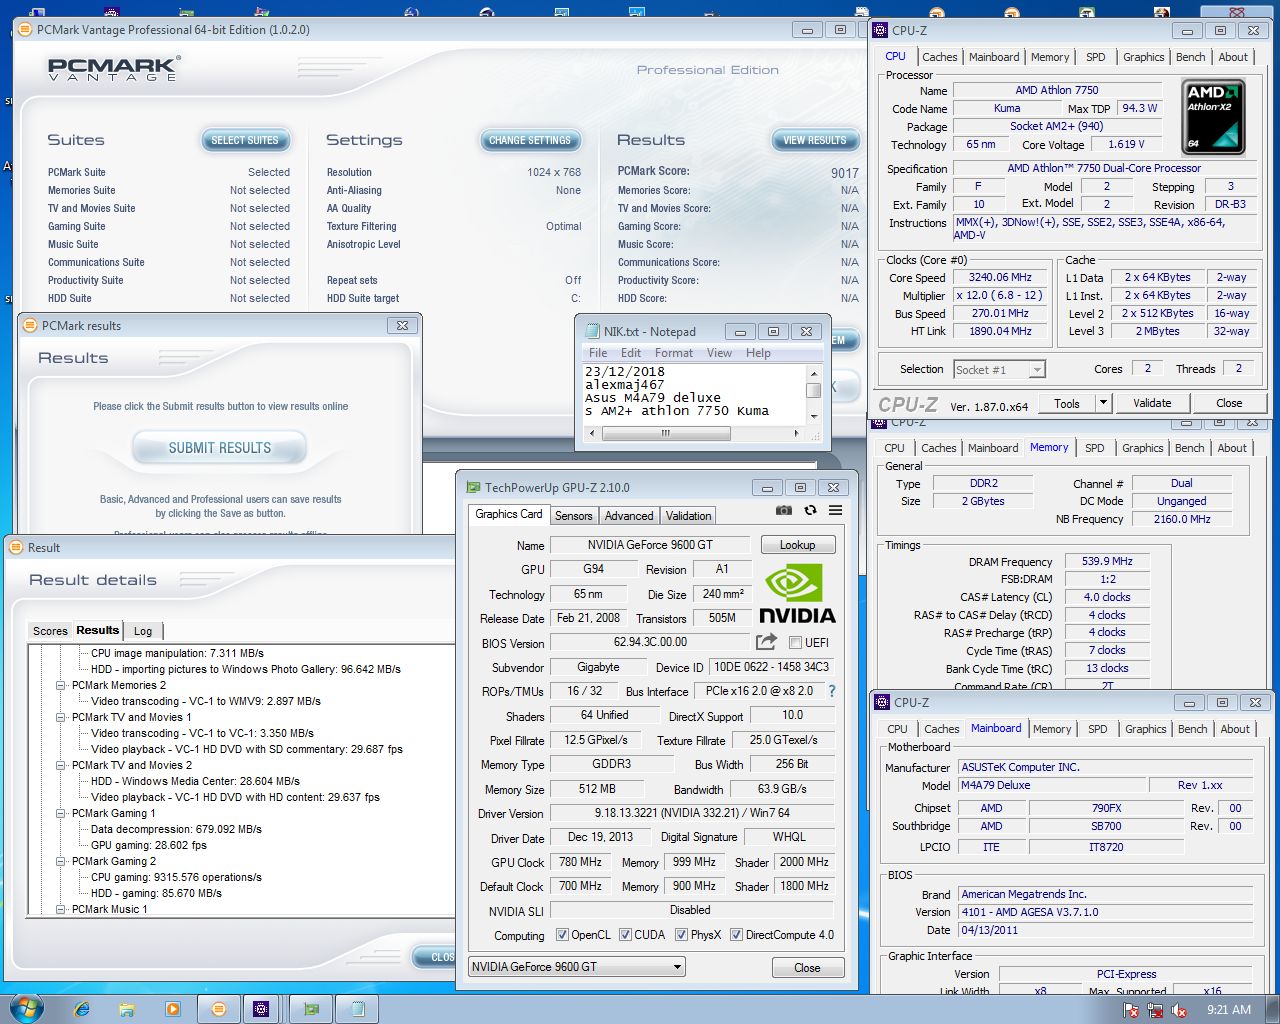Image resolution: width=1280 pixels, height=1024 pixels.
Task: Collapse the PCMark TV and Movies 2 node
Action: (61, 765)
